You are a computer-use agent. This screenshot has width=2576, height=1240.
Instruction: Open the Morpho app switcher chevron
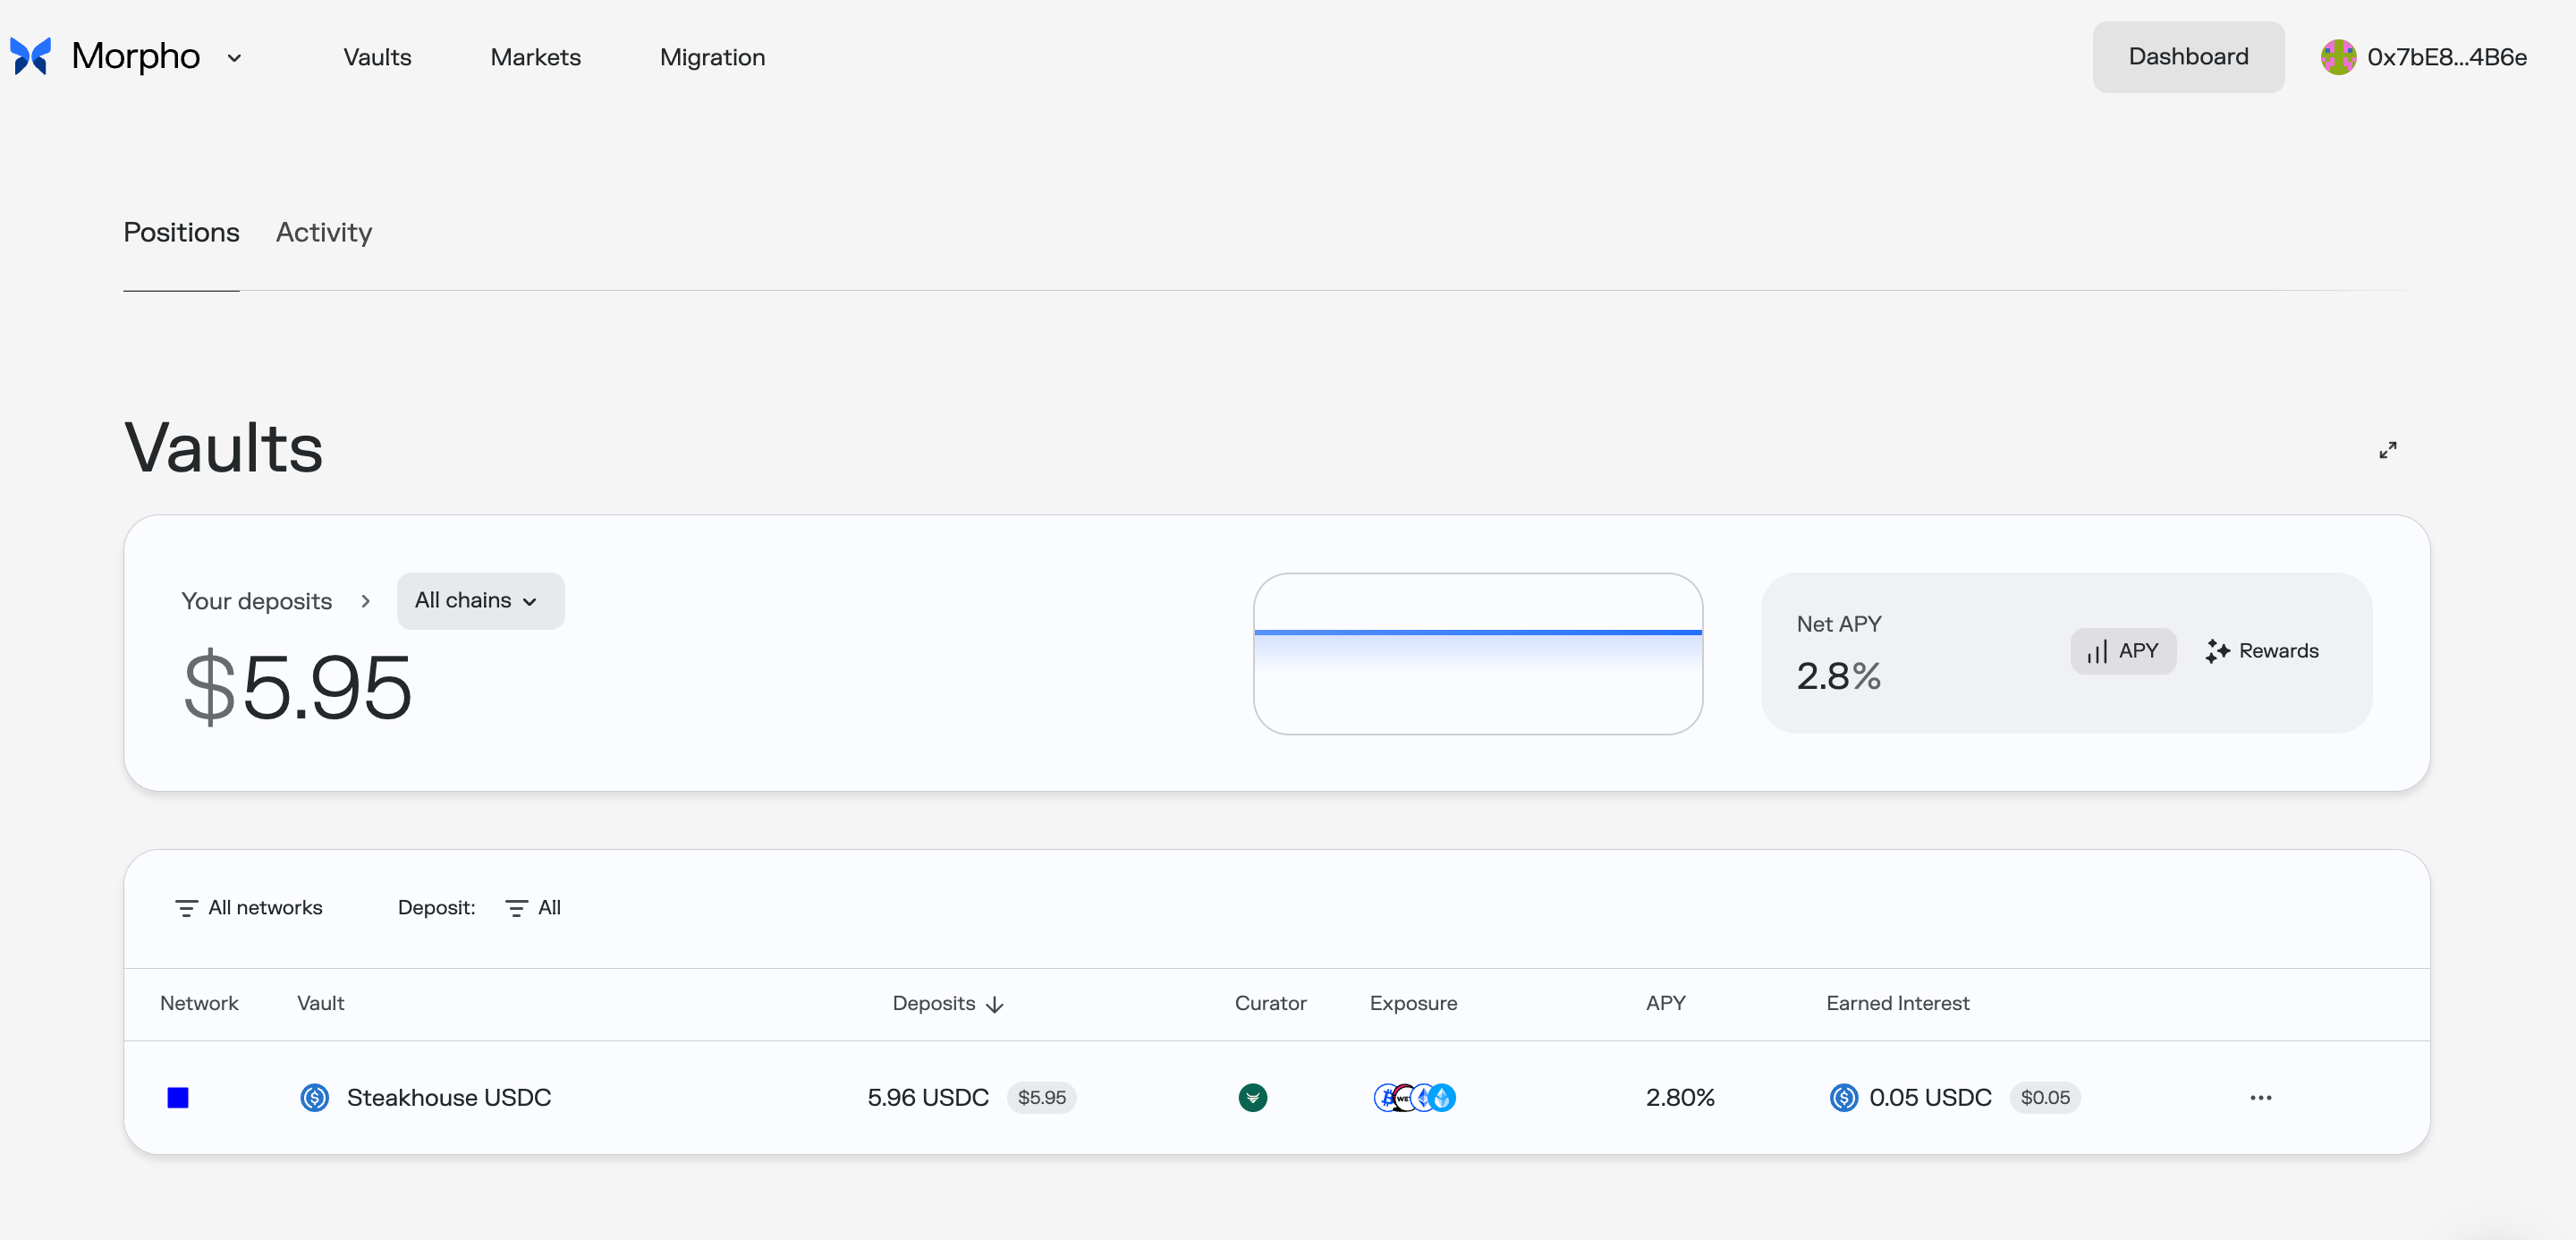tap(234, 58)
